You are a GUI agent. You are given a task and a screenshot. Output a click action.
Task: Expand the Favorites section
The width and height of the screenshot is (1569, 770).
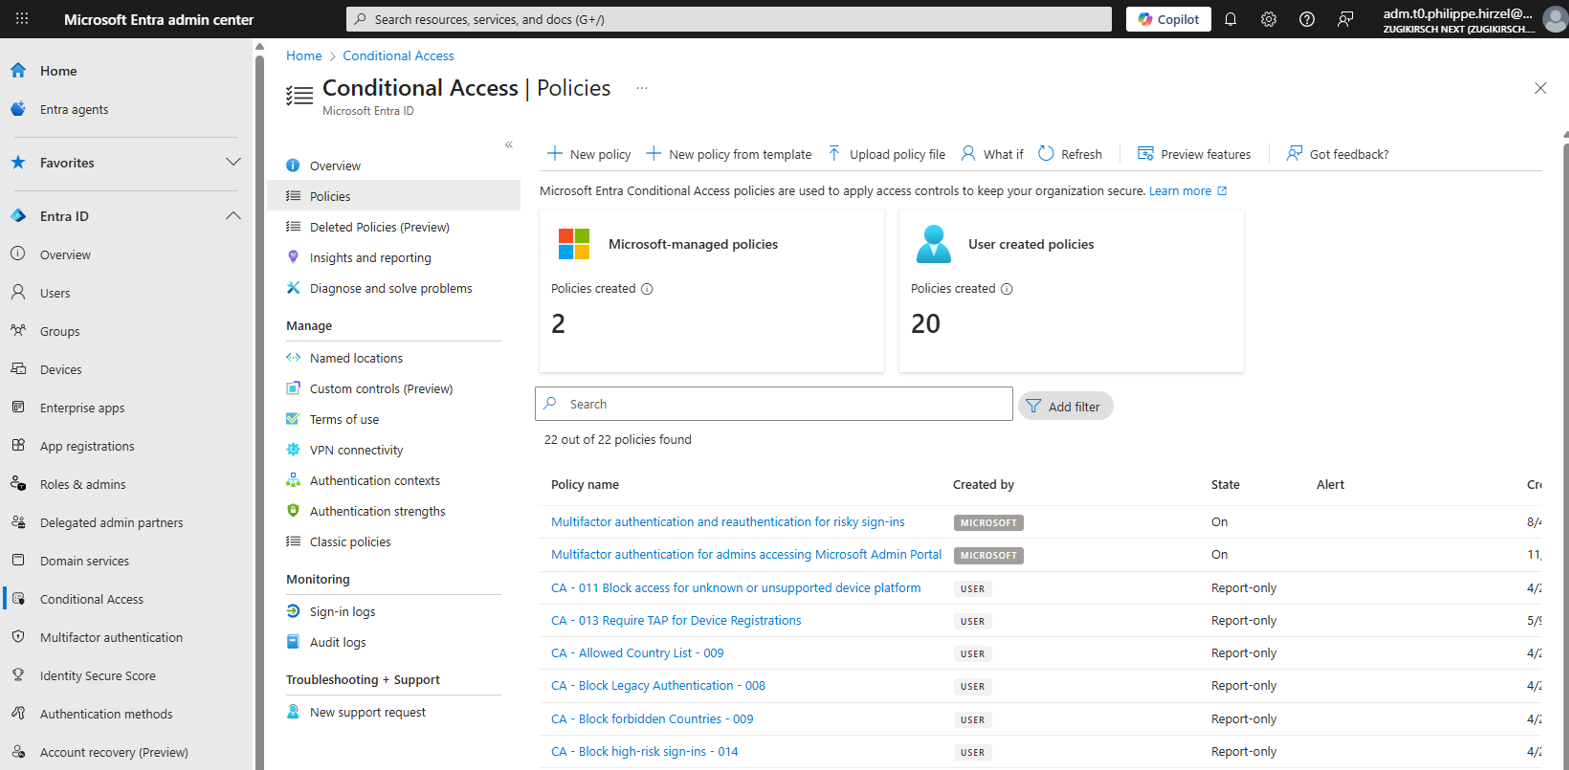(233, 162)
